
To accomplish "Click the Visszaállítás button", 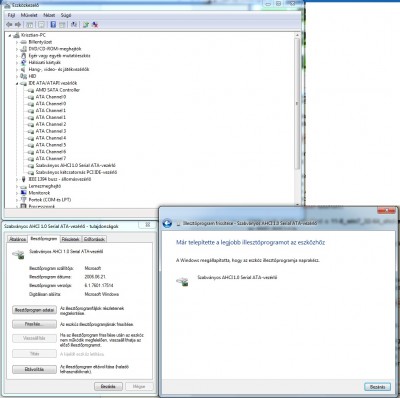I will click(34, 338).
